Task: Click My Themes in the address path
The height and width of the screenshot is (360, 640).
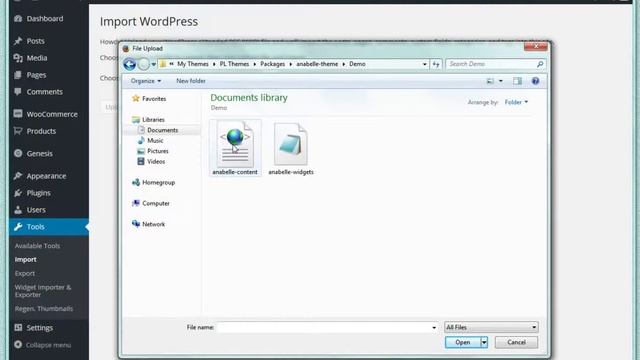Action: point(193,64)
